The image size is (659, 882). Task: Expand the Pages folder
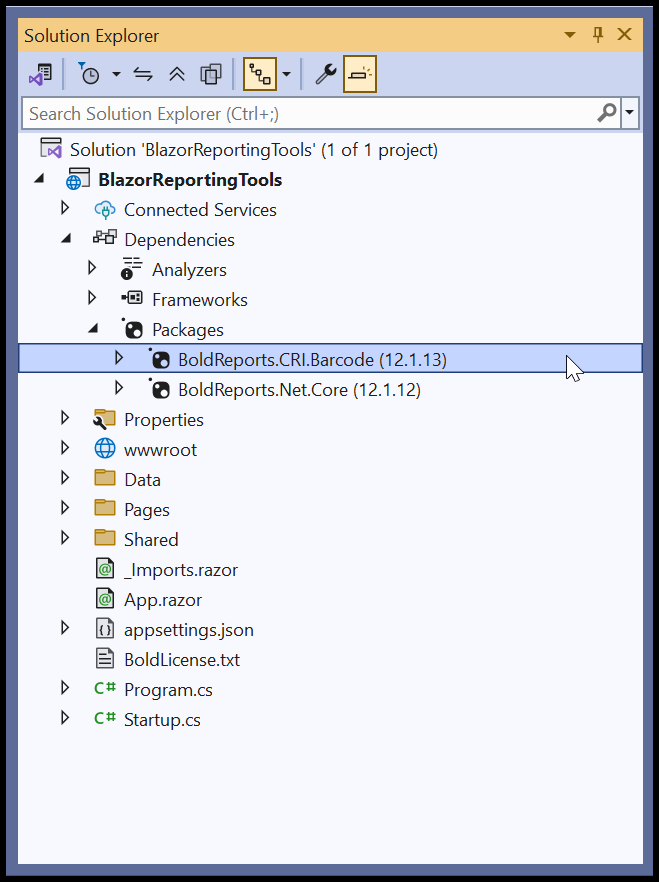point(65,507)
